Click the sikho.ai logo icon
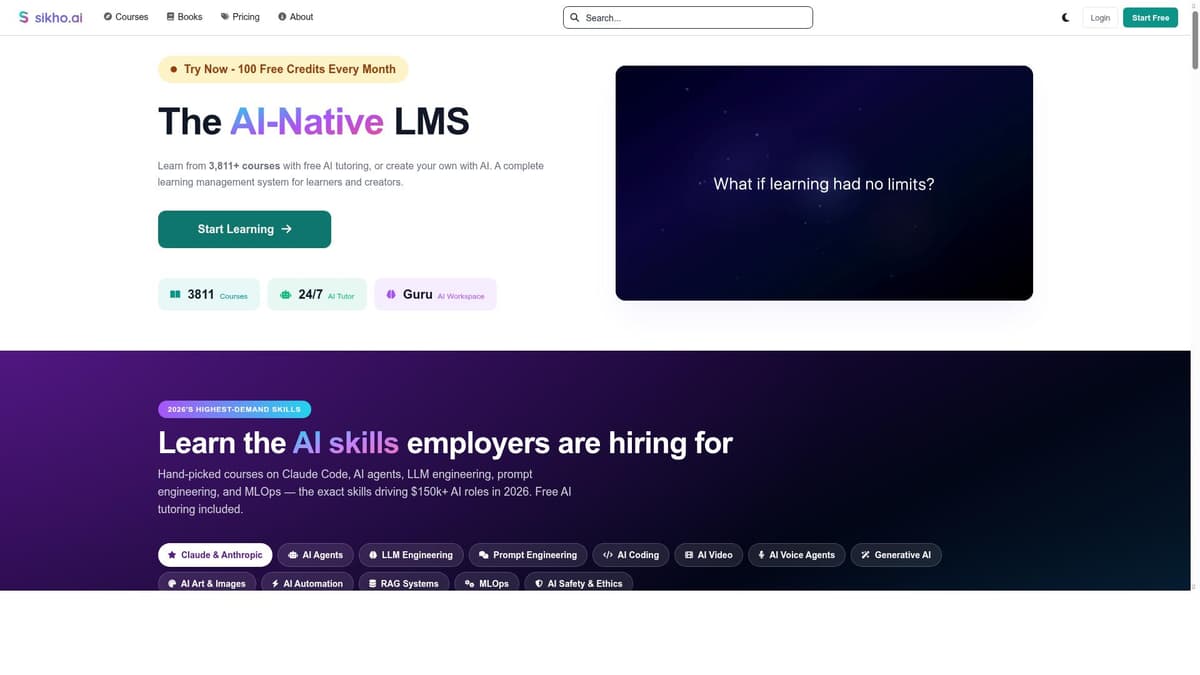 click(23, 16)
